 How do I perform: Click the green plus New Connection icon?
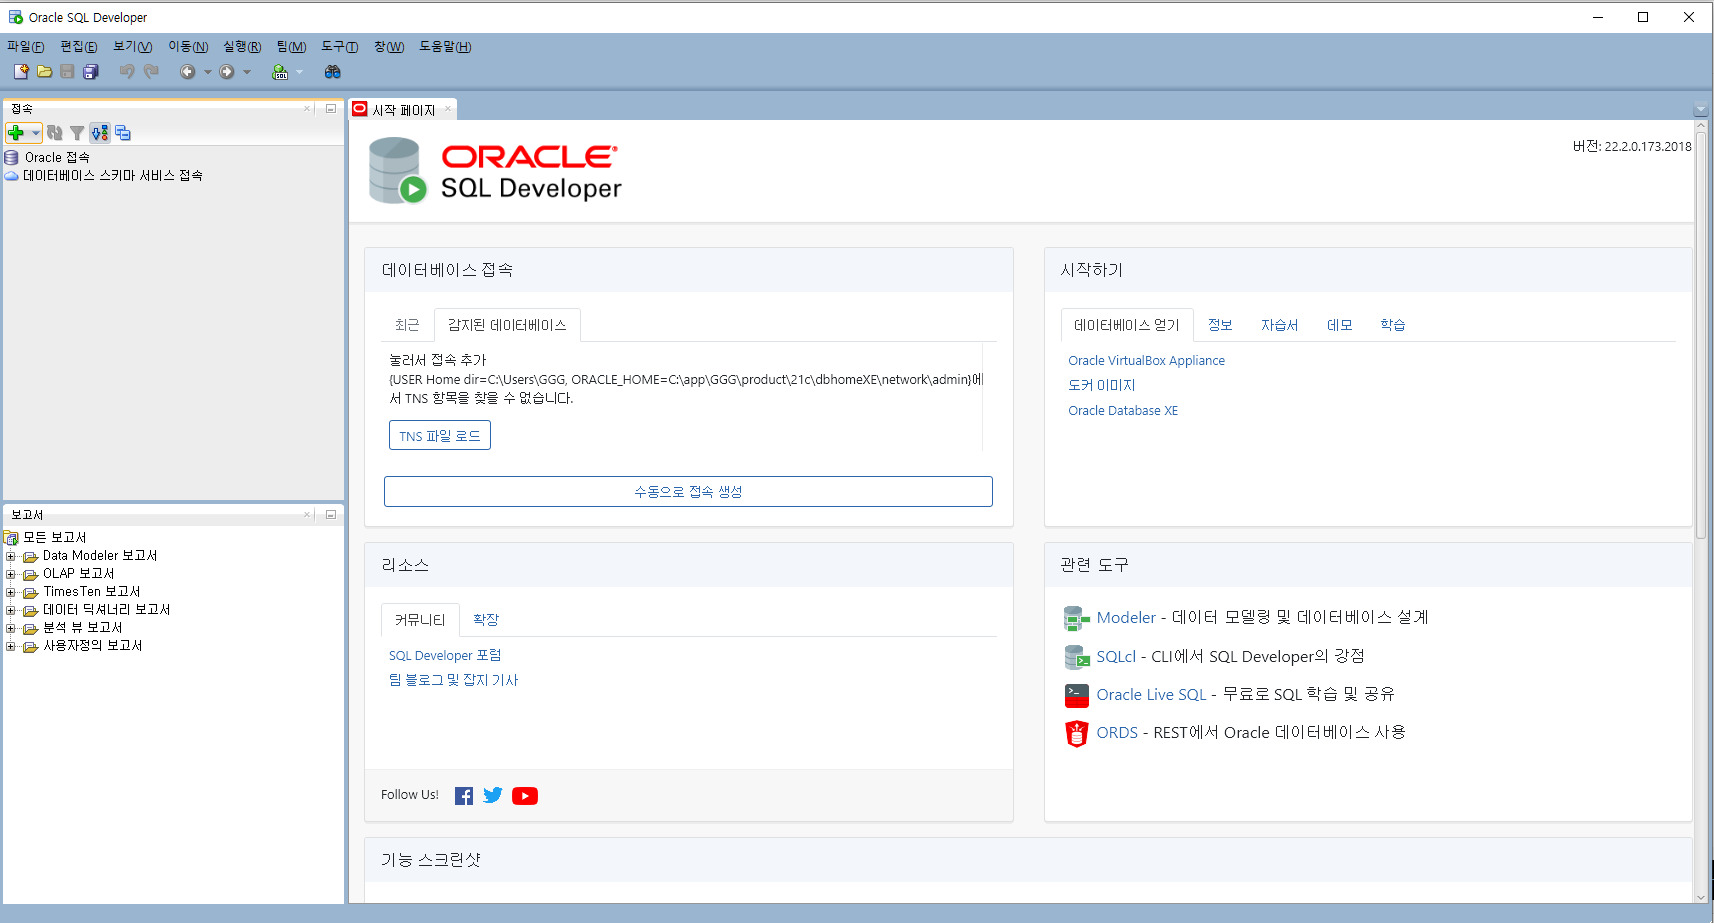pyautogui.click(x=16, y=133)
